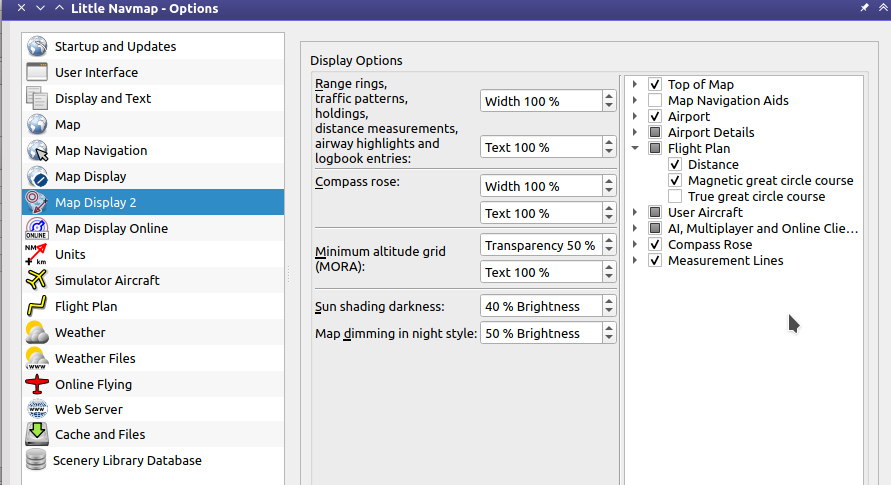891x485 pixels.
Task: Increase range rings Width 100 % stepper
Action: click(x=609, y=96)
